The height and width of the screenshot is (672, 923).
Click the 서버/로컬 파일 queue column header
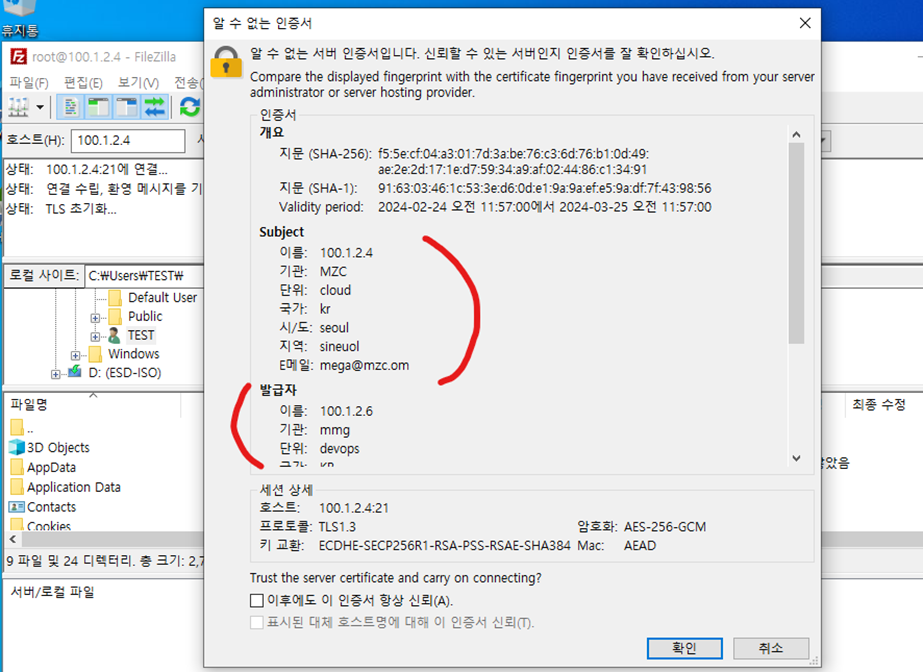(52, 592)
